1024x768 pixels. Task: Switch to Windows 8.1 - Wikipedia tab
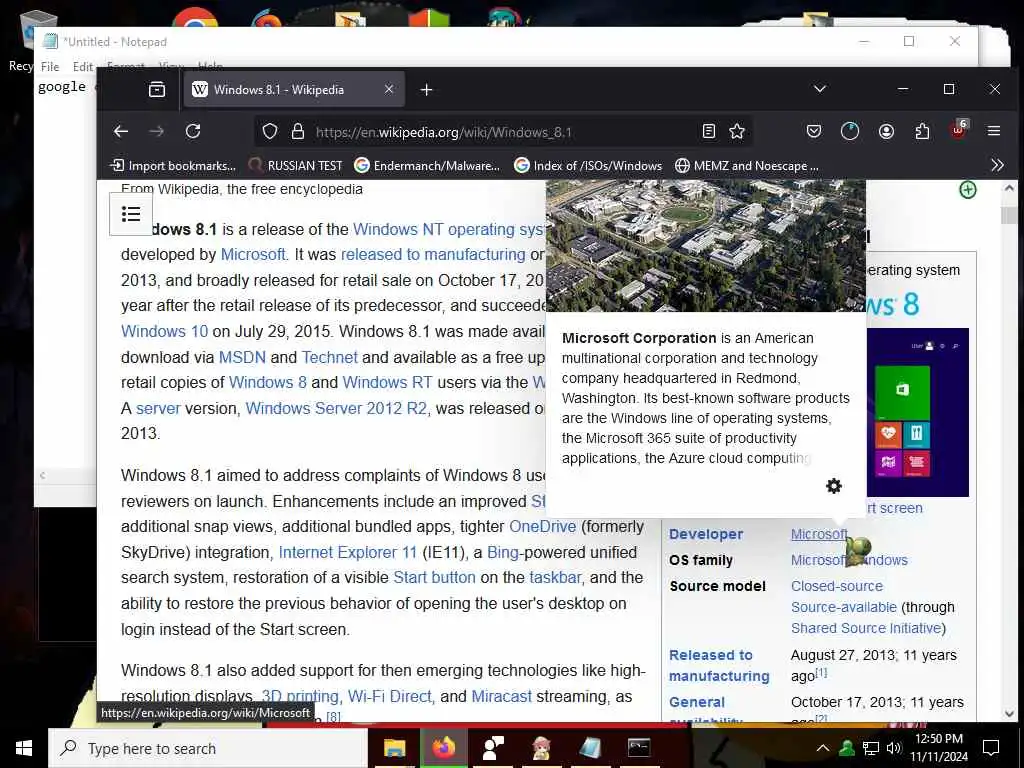pyautogui.click(x=294, y=89)
